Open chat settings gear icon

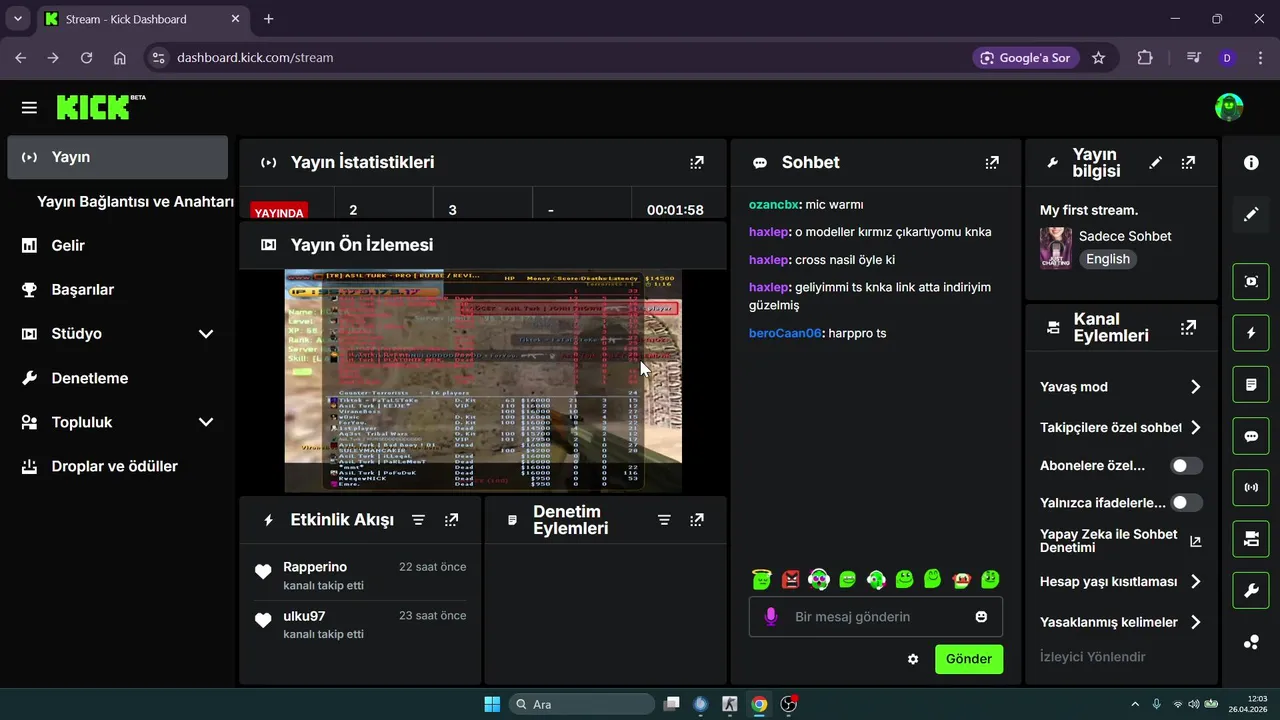coord(913,659)
